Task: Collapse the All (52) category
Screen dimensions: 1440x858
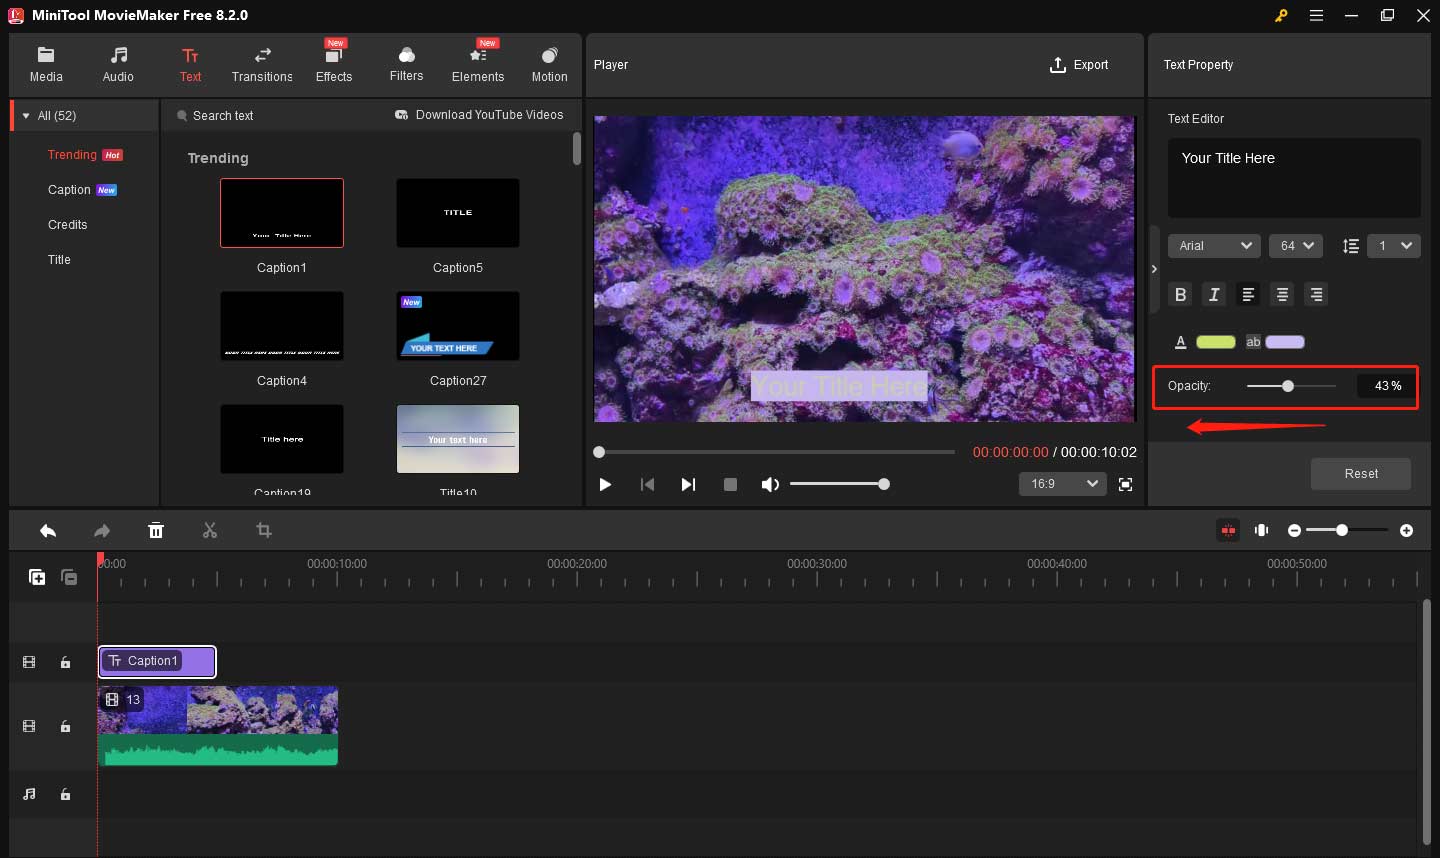Action: [26, 116]
